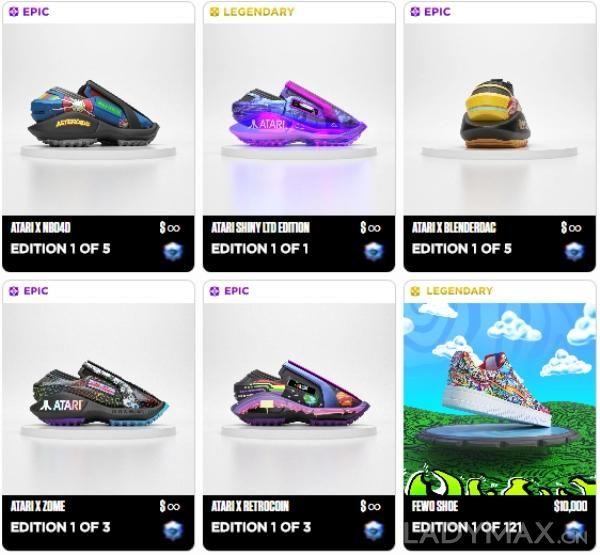
Task: Click the Epic label on Retrocoin card
Action: [x=236, y=291]
